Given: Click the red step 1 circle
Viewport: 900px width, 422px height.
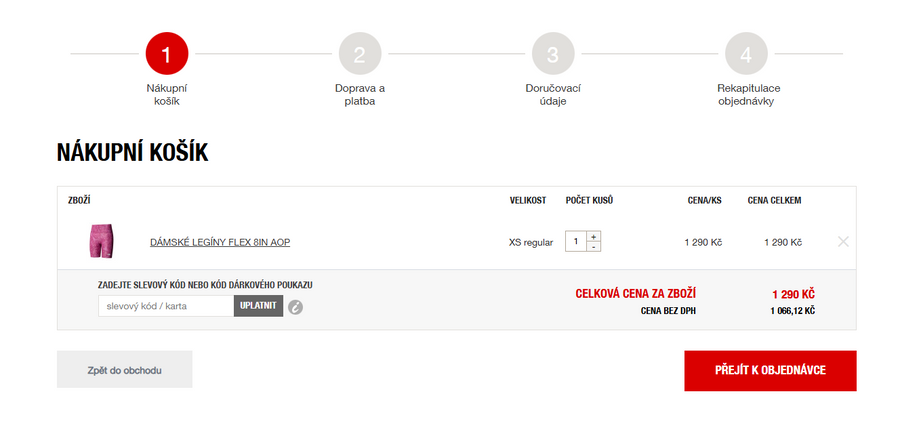Looking at the screenshot, I should [x=166, y=54].
